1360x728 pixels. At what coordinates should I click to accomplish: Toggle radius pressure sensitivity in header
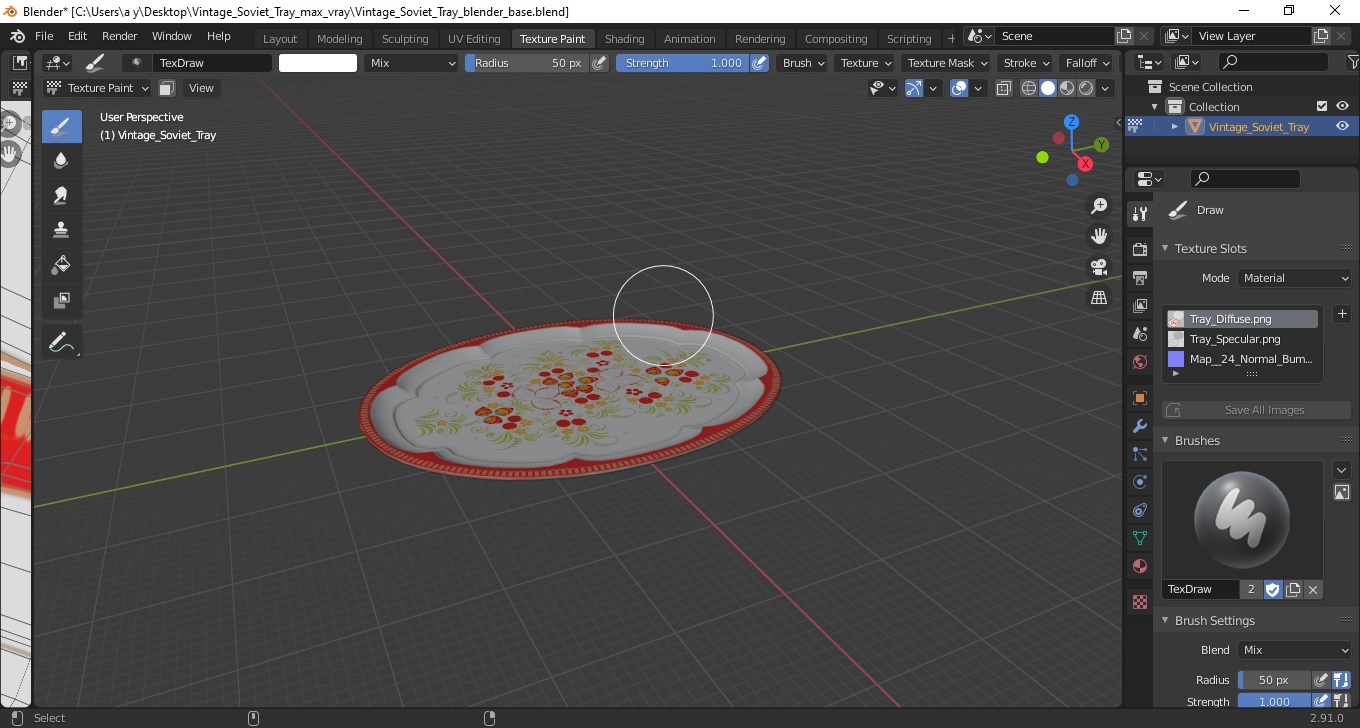point(599,63)
